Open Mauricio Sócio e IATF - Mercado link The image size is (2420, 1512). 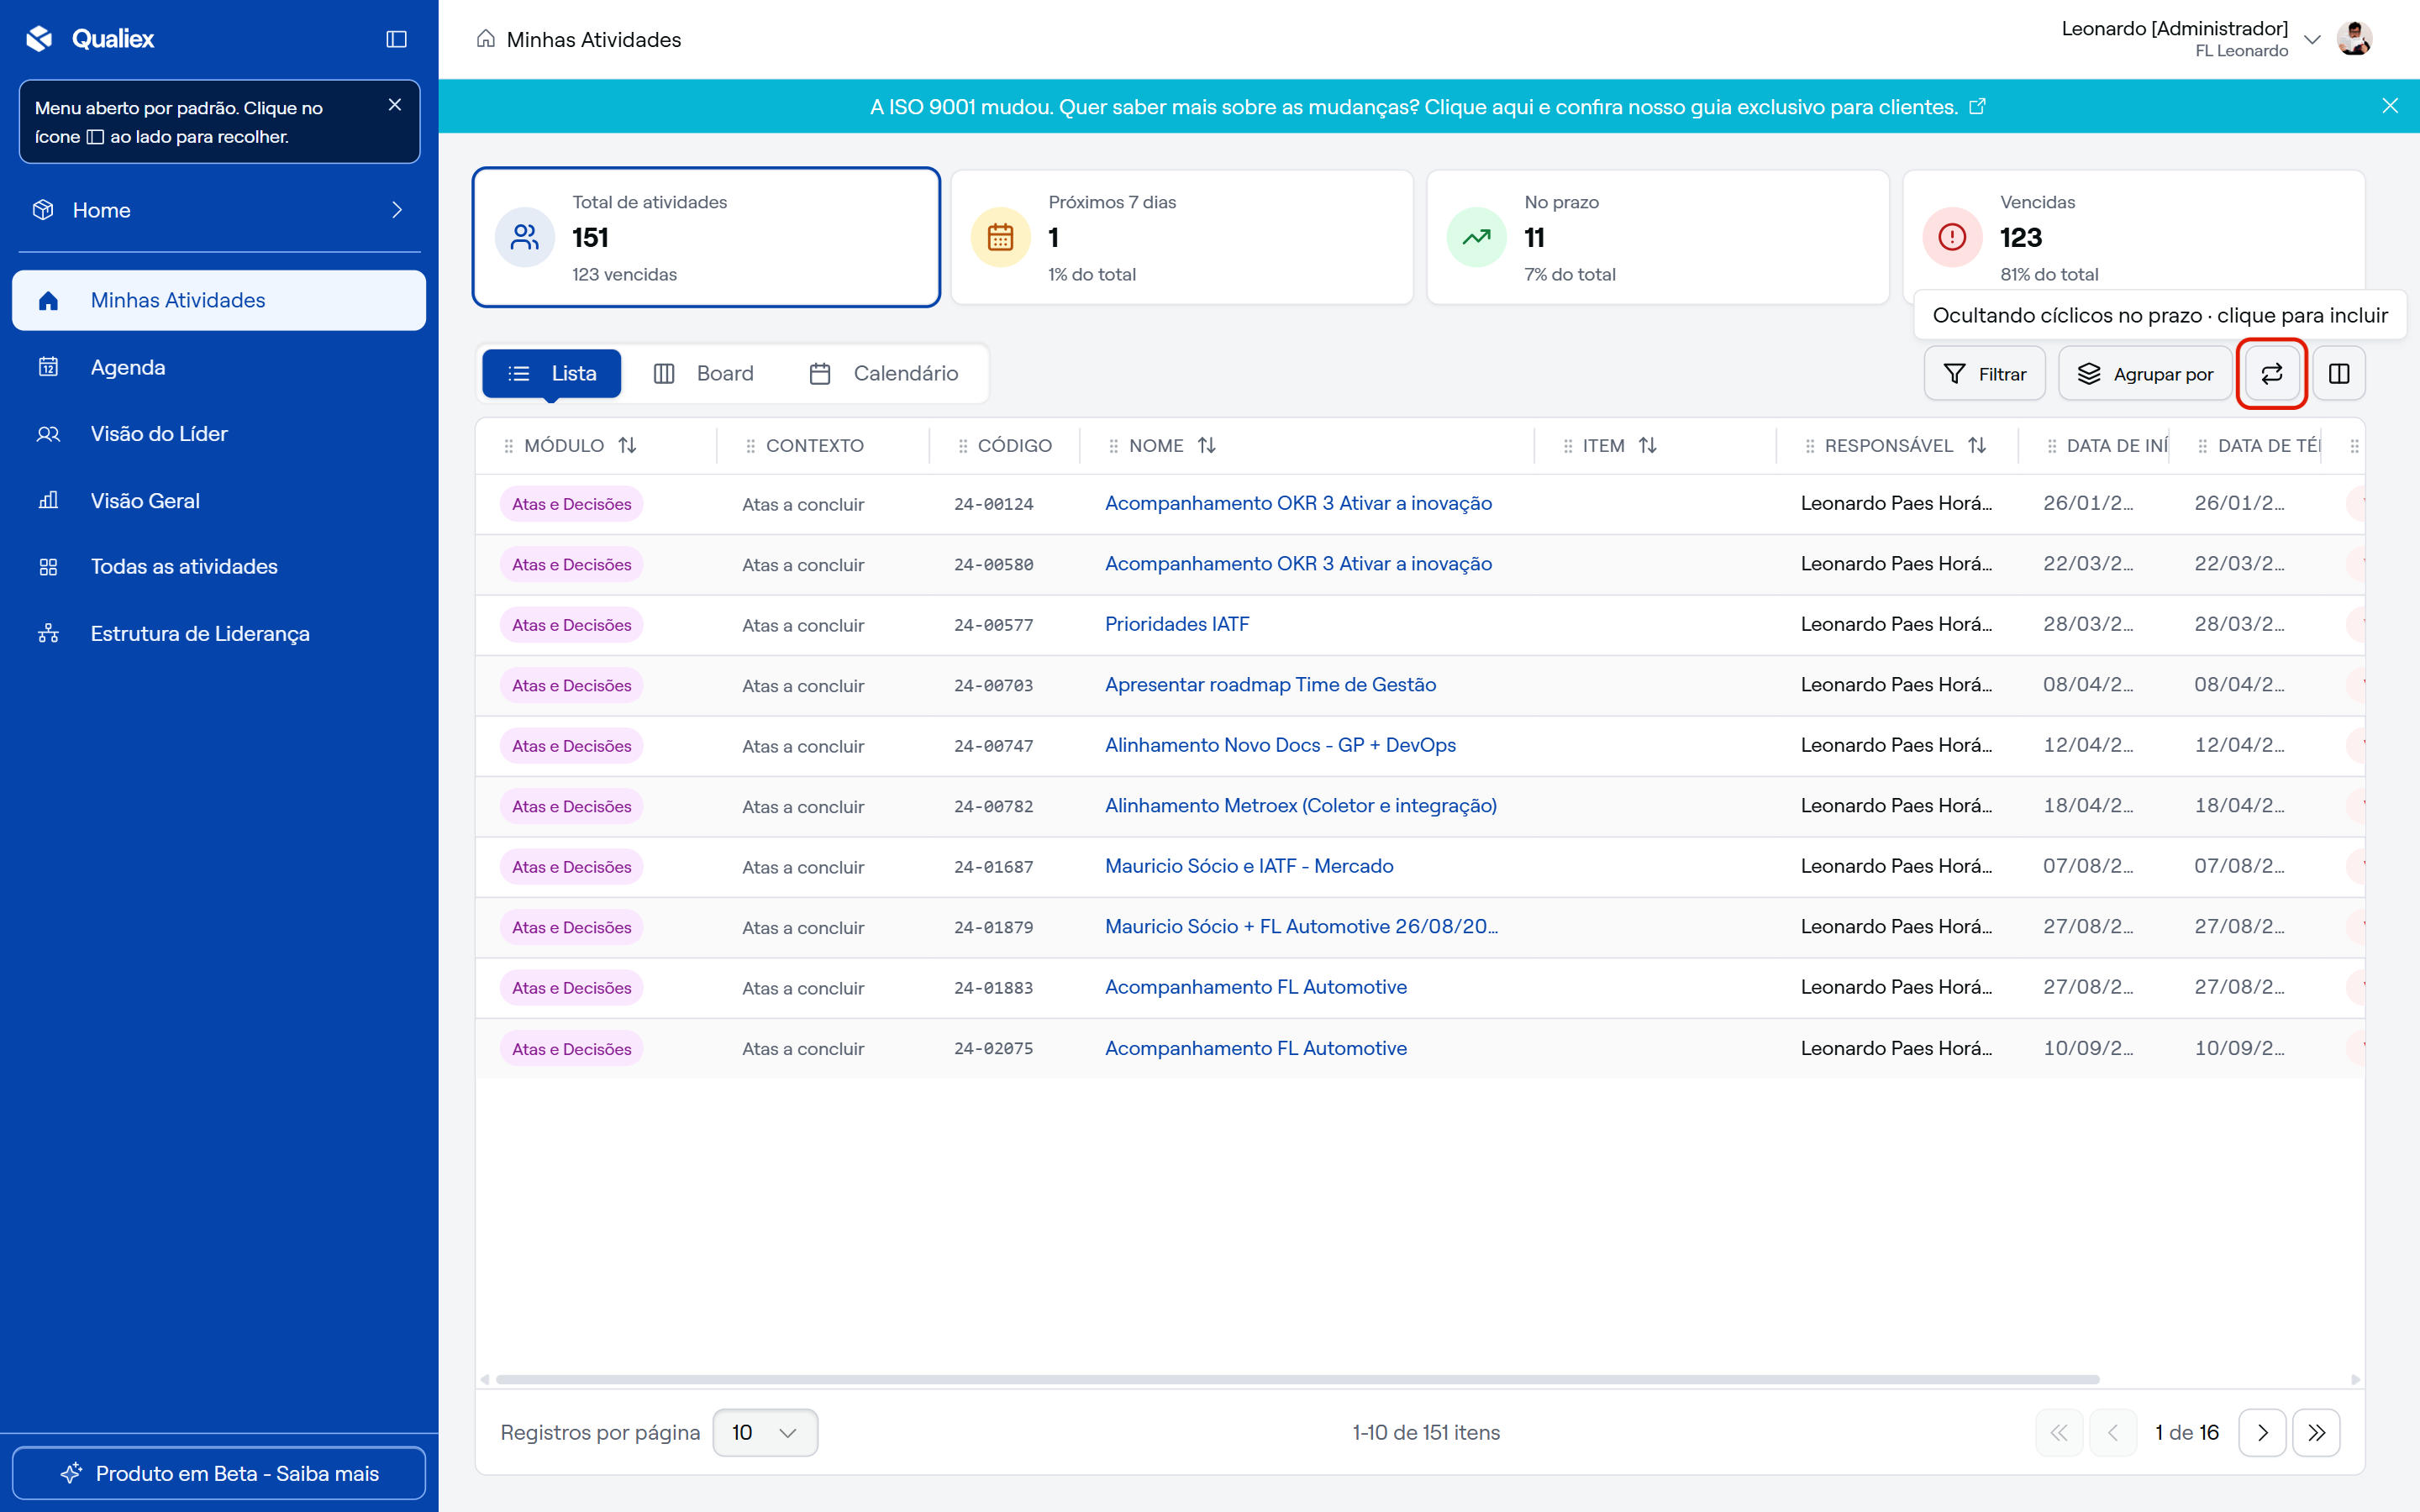(x=1249, y=866)
